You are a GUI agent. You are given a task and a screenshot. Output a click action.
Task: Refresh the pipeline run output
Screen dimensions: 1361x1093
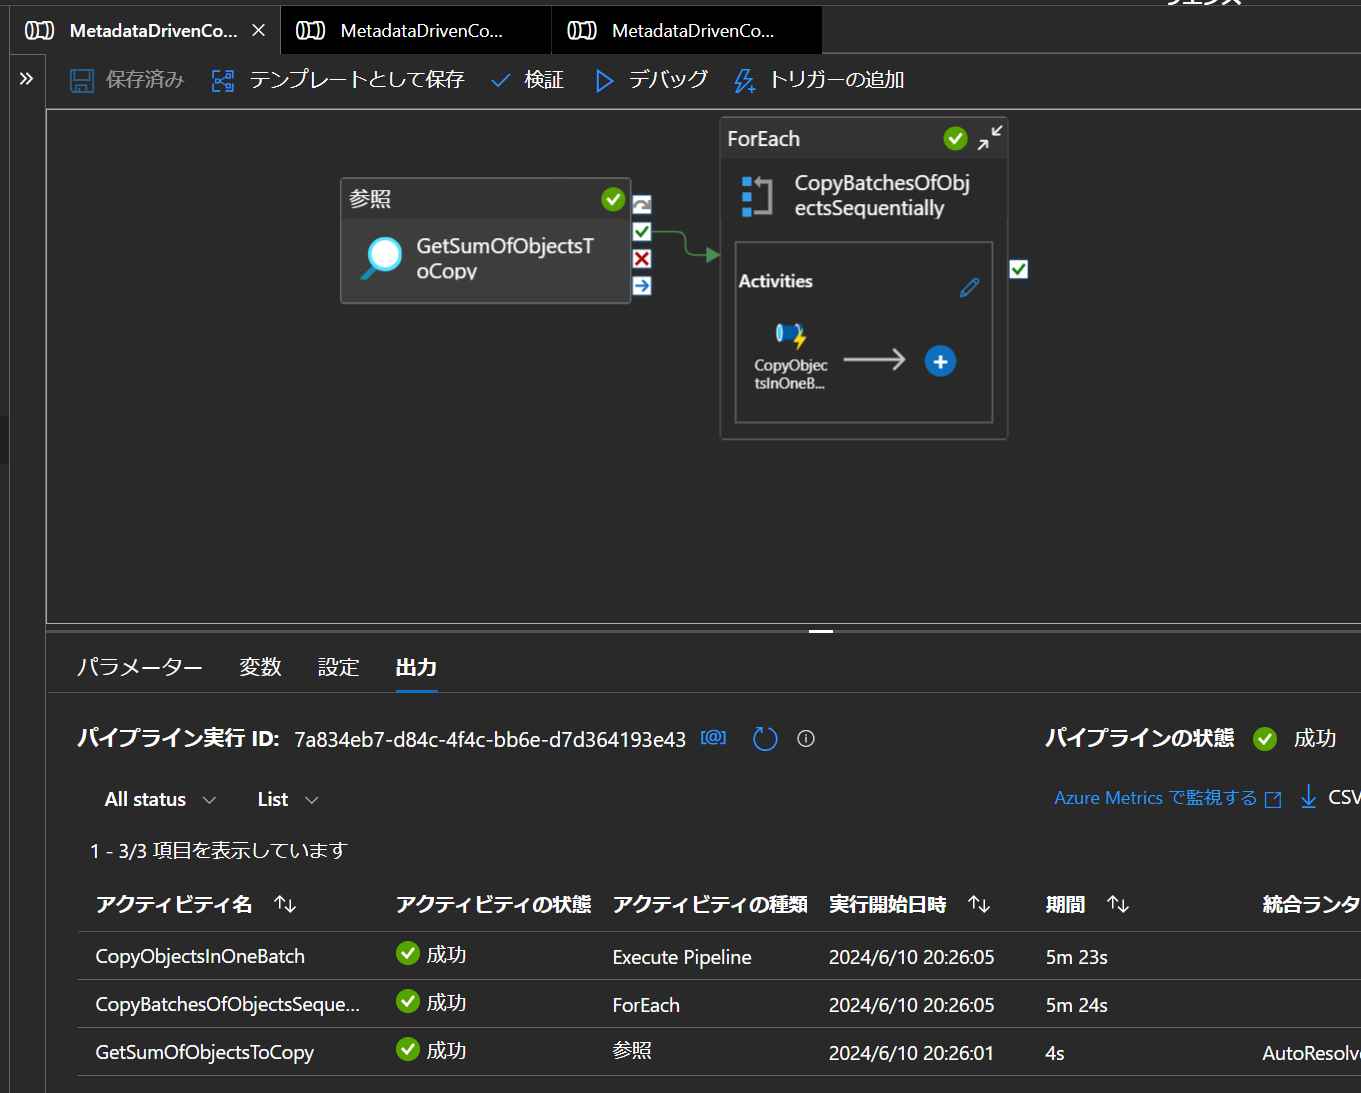pos(765,739)
